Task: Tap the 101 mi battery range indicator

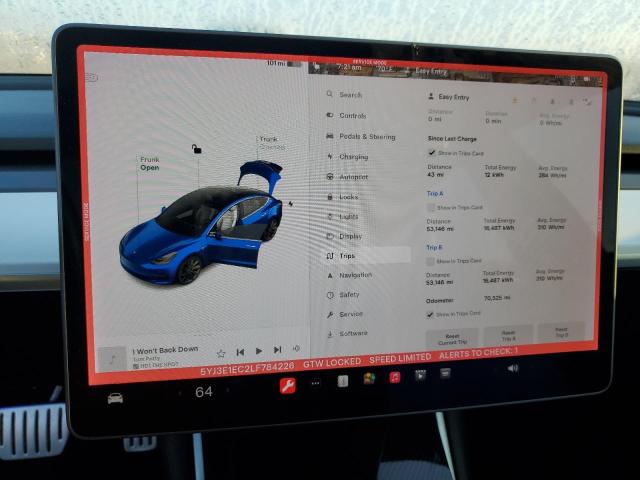Action: click(283, 64)
